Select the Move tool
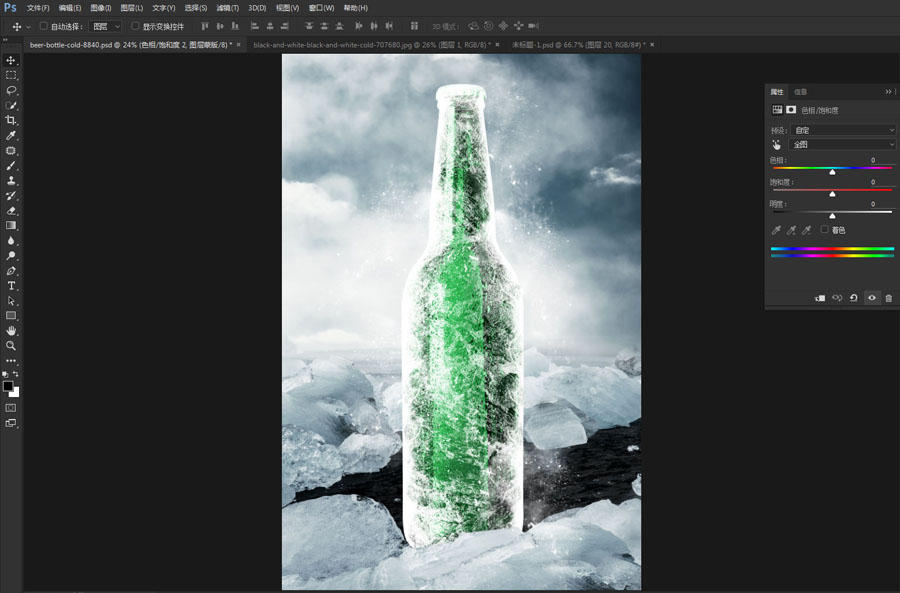Screen dimensions: 900x593 (x=12, y=60)
